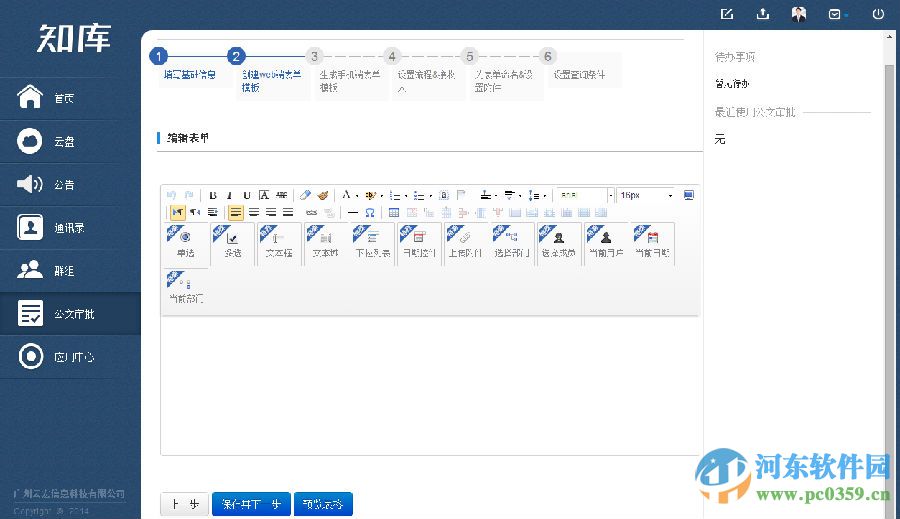Click the undo icon in editor
Image resolution: width=900 pixels, height=519 pixels.
(x=171, y=195)
